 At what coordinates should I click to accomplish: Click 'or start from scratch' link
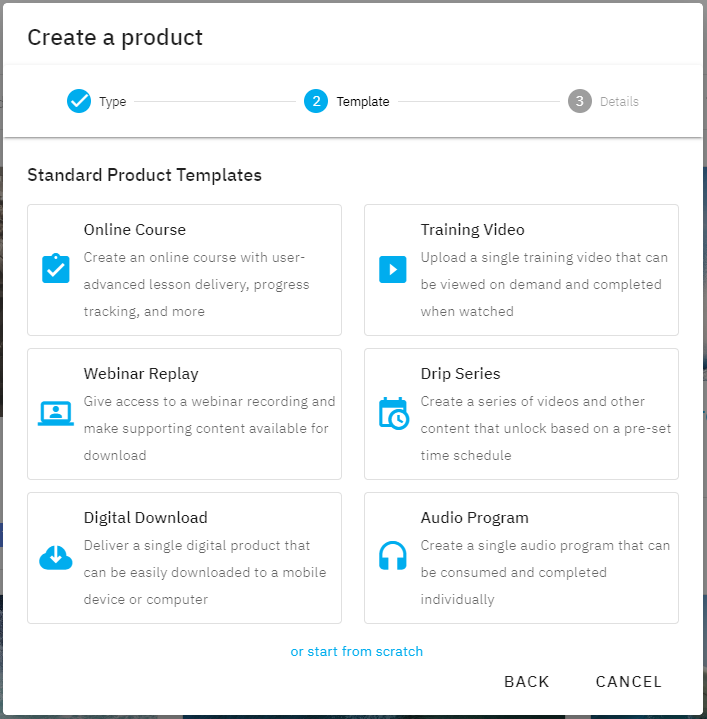click(357, 652)
